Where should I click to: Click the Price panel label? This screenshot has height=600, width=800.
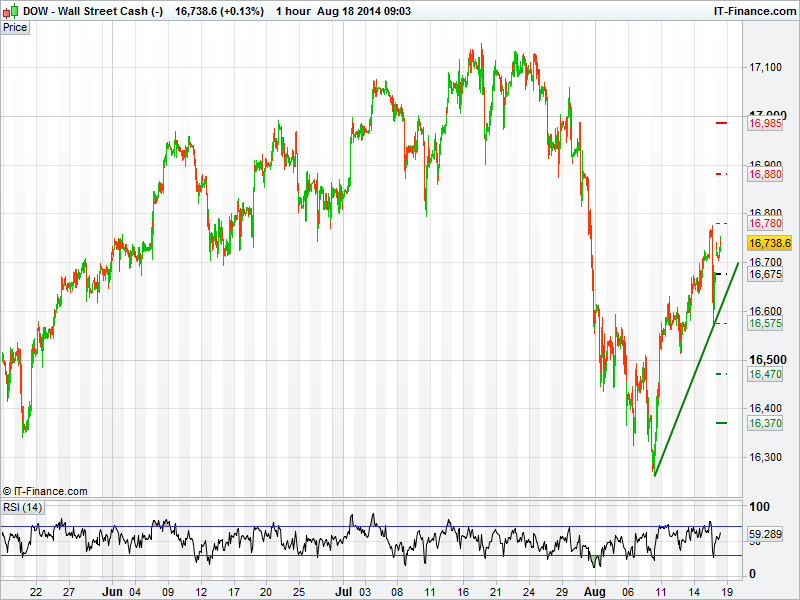[16, 27]
